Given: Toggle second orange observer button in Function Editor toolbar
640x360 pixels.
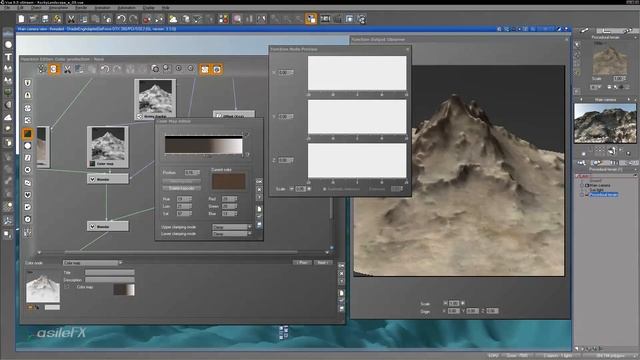Looking at the screenshot, I should click(x=217, y=69).
